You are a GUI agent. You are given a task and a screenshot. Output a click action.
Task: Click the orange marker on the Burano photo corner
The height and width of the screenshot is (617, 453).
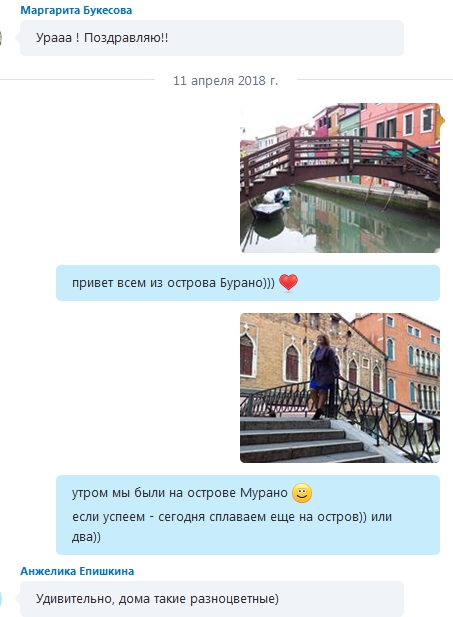coord(442,120)
